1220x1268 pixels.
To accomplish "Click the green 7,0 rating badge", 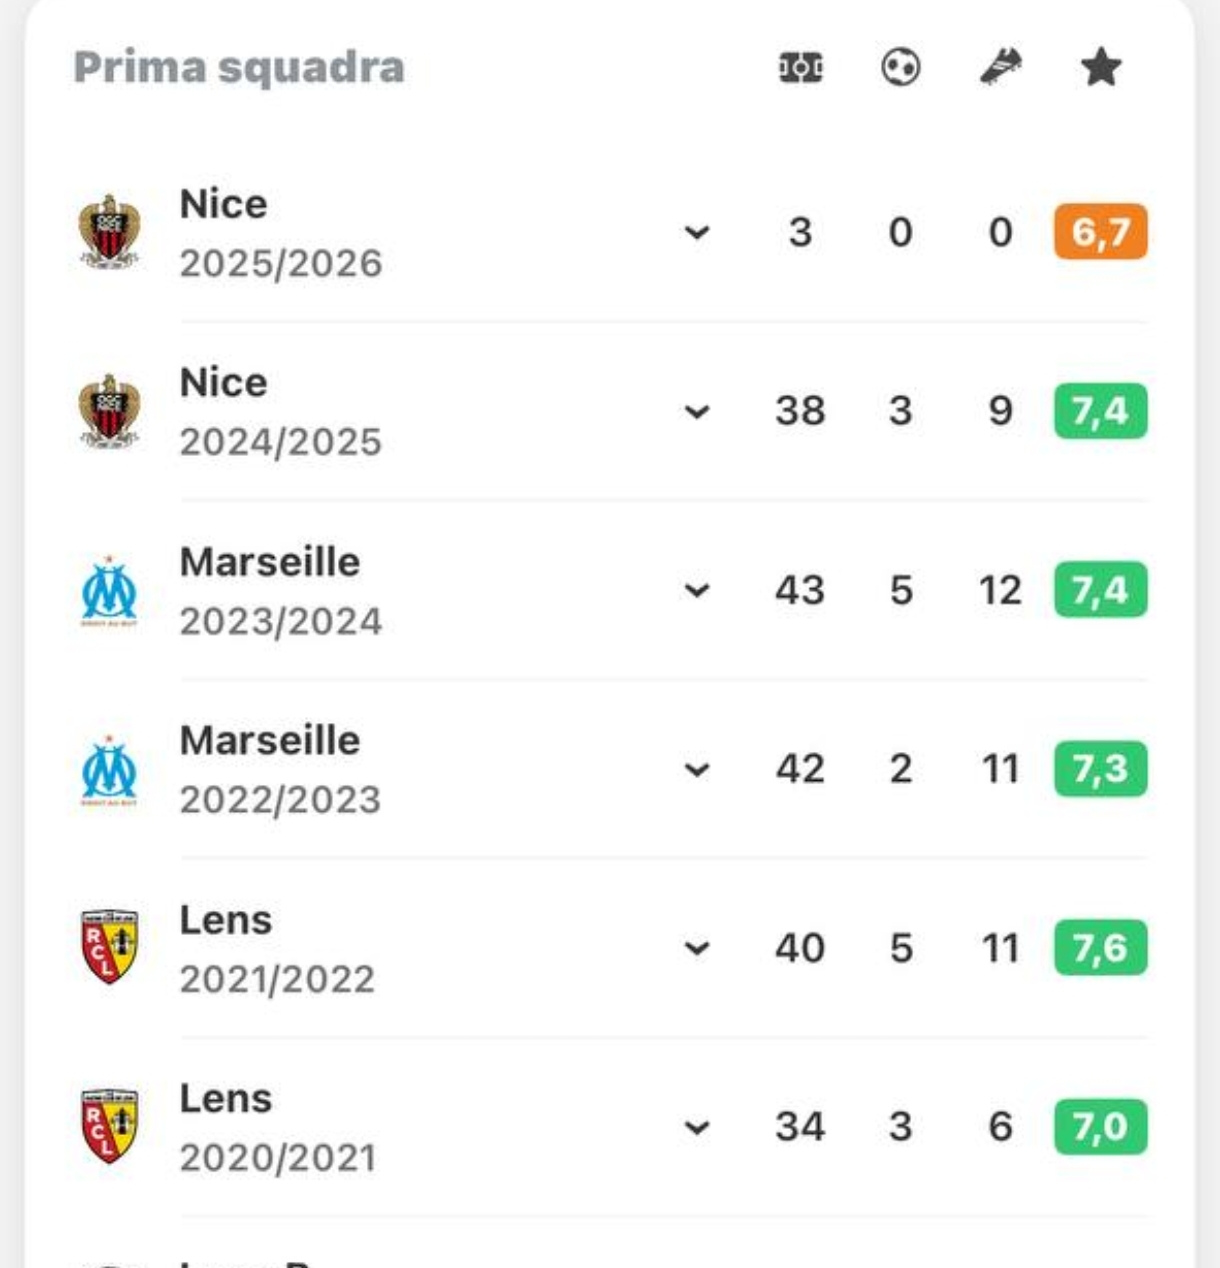I will tap(1101, 1126).
